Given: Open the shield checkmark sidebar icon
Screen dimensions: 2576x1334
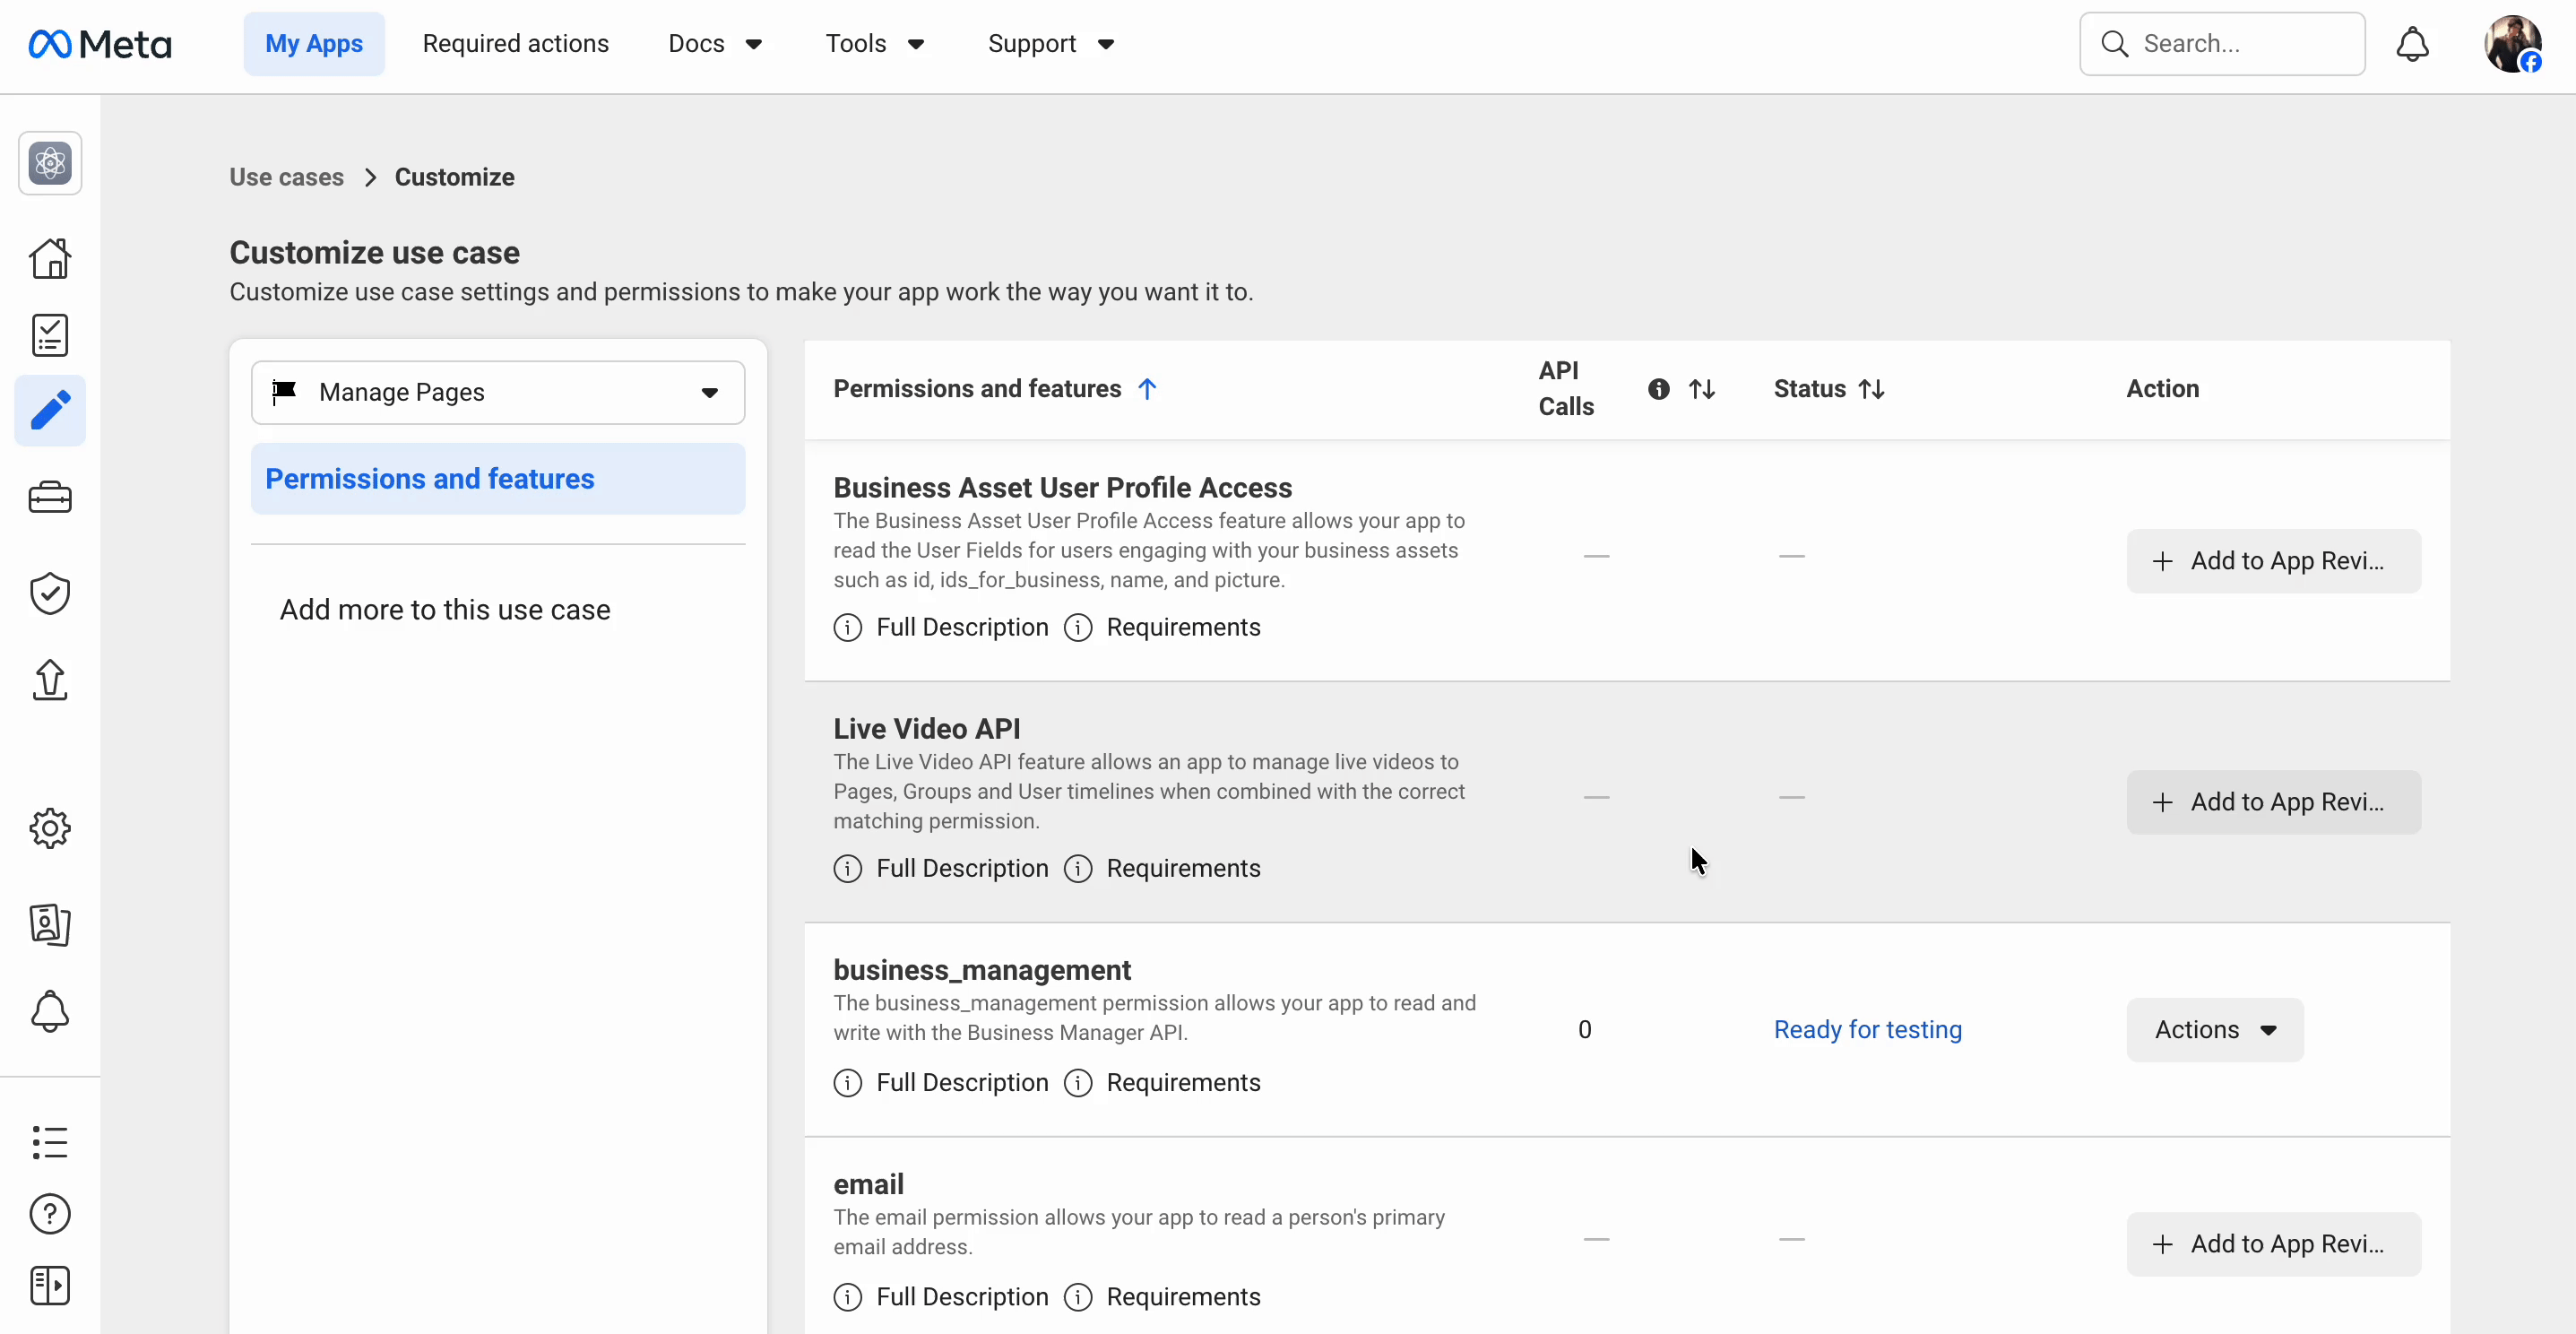Looking at the screenshot, I should (x=50, y=593).
